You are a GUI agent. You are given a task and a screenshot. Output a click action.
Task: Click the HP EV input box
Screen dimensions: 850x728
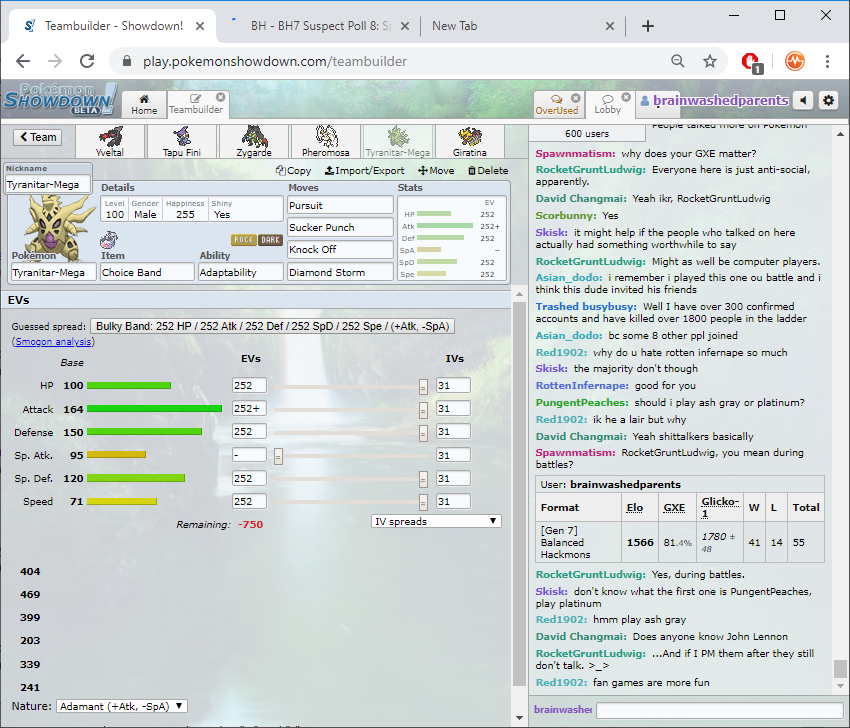(x=249, y=385)
